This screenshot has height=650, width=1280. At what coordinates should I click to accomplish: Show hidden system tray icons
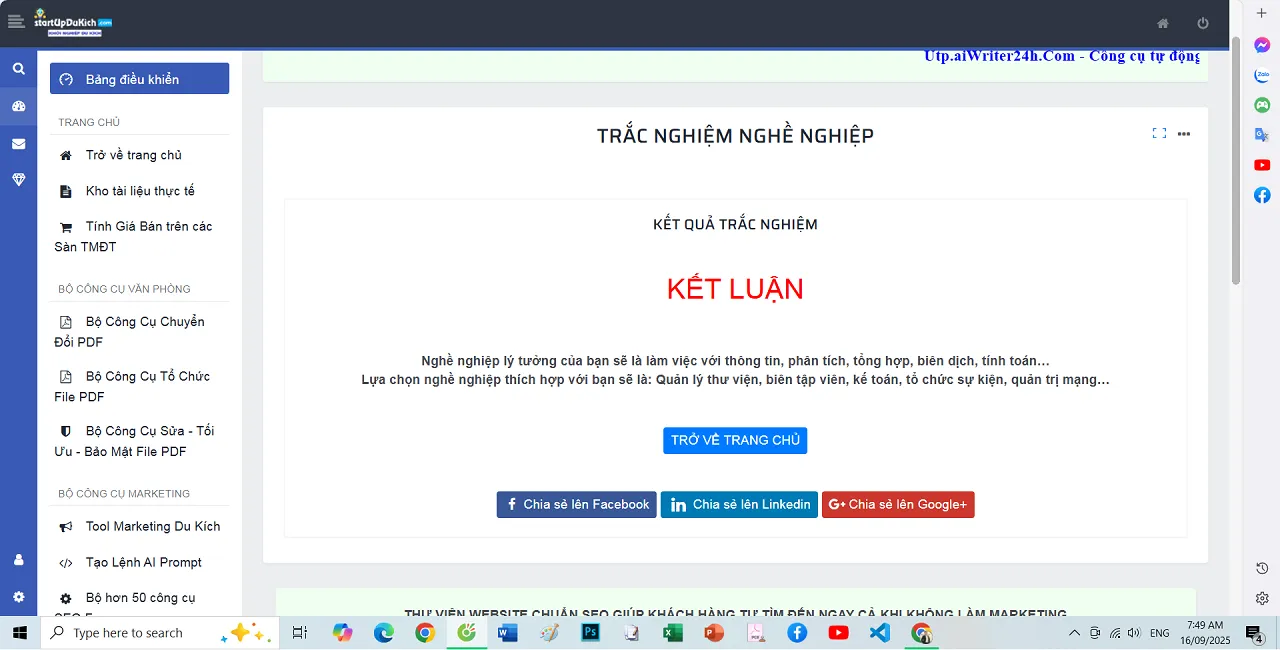tap(1074, 633)
